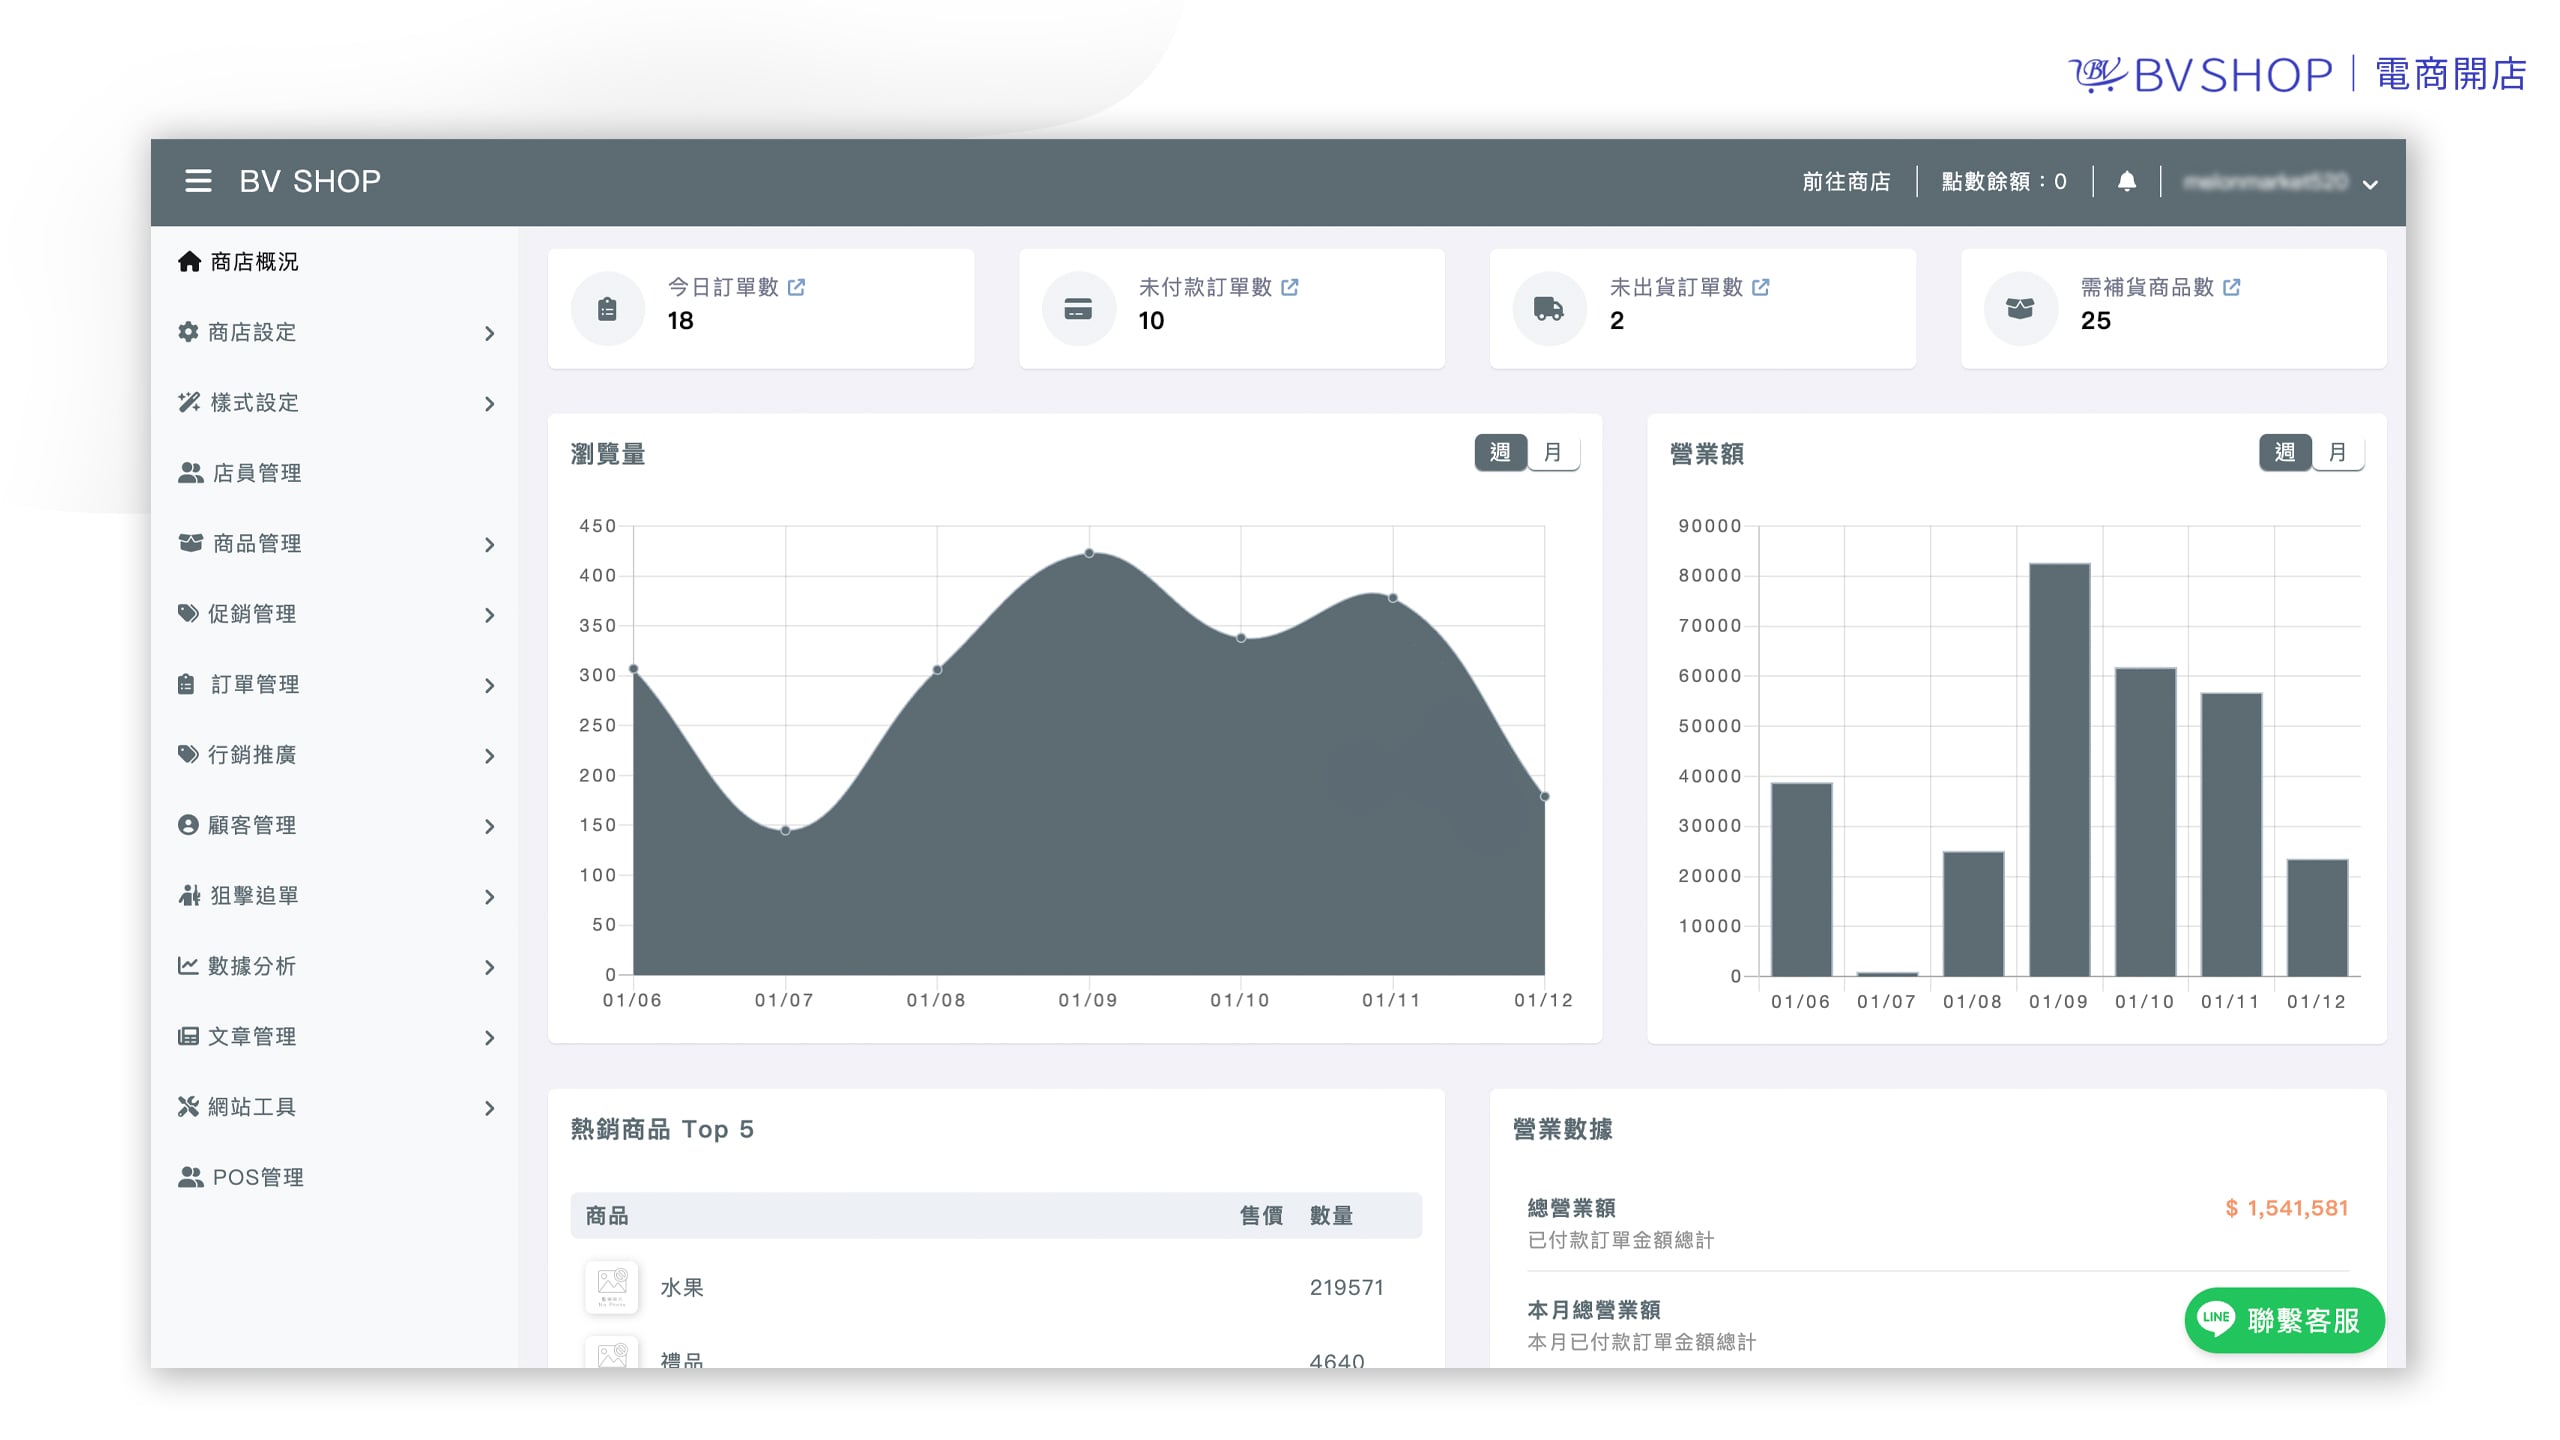2560x1440 pixels.
Task: Click the 水果 product thumbnail
Action: [611, 1287]
